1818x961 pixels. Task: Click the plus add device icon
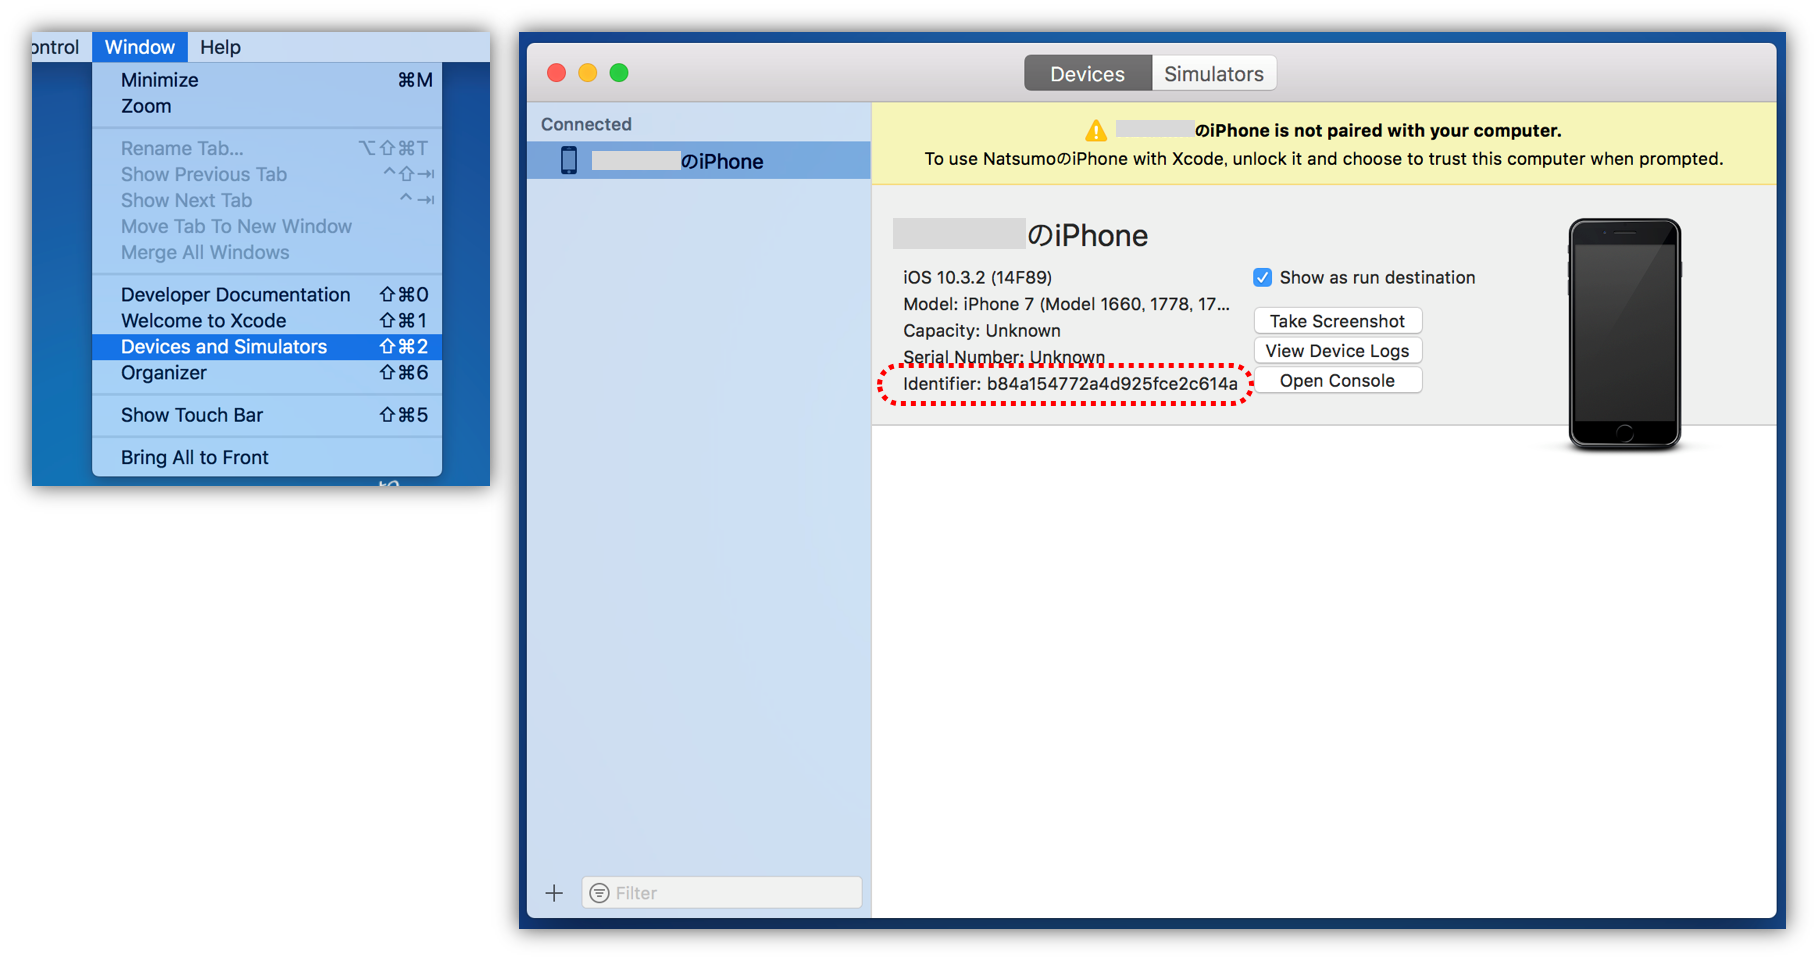554,893
